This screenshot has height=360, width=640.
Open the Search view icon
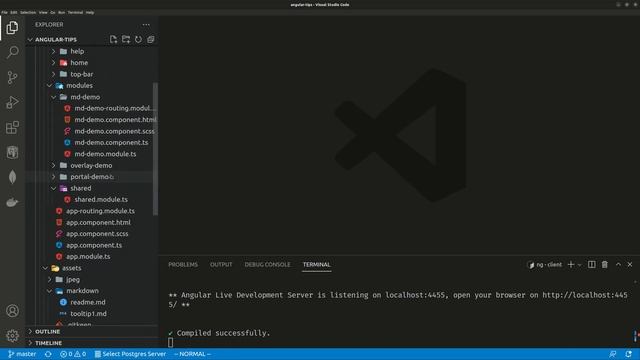(x=12, y=52)
